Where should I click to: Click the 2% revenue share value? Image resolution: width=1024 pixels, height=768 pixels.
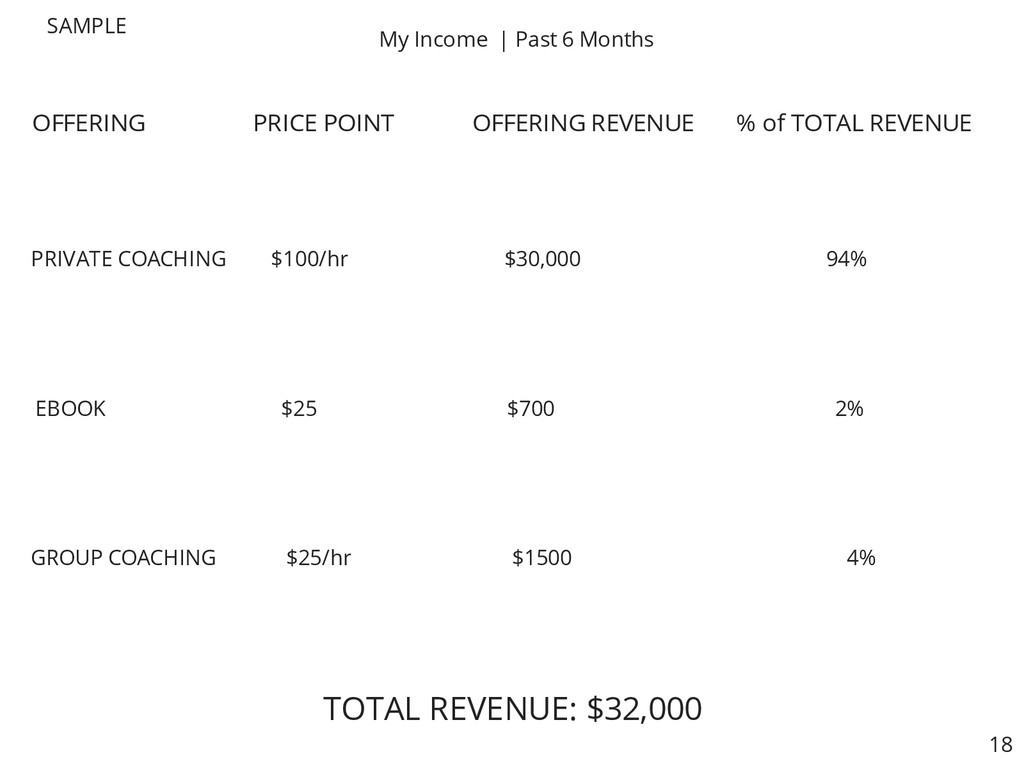(849, 409)
